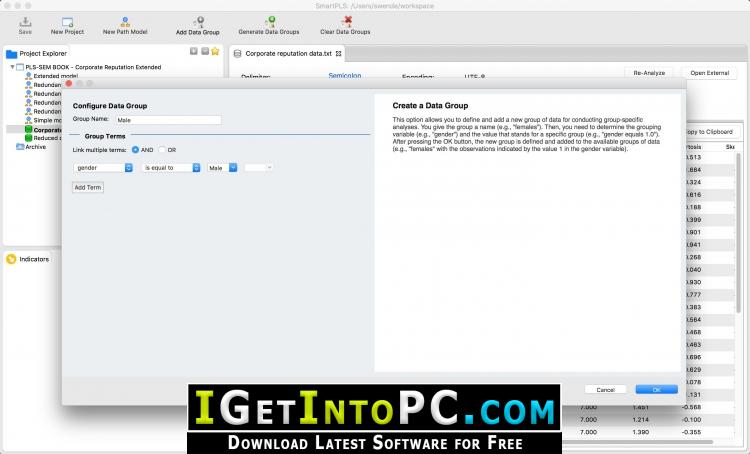Open the 'is equal to' operator dropdown
This screenshot has width=750, height=454.
coord(171,167)
